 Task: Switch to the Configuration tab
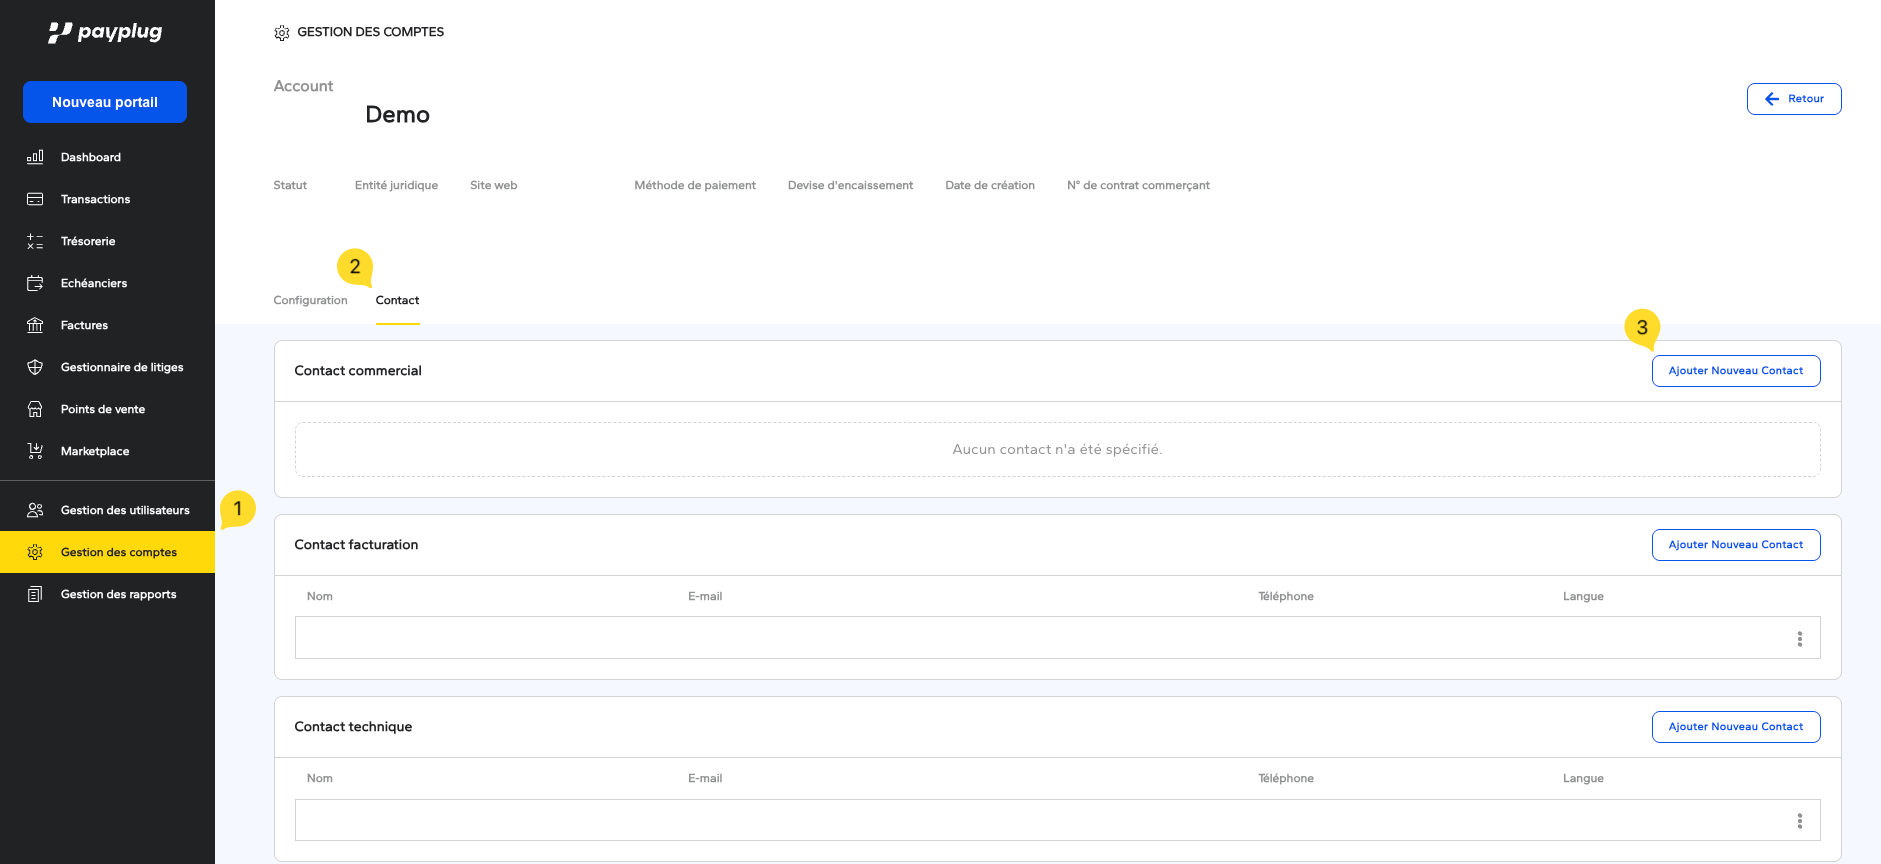pos(310,301)
